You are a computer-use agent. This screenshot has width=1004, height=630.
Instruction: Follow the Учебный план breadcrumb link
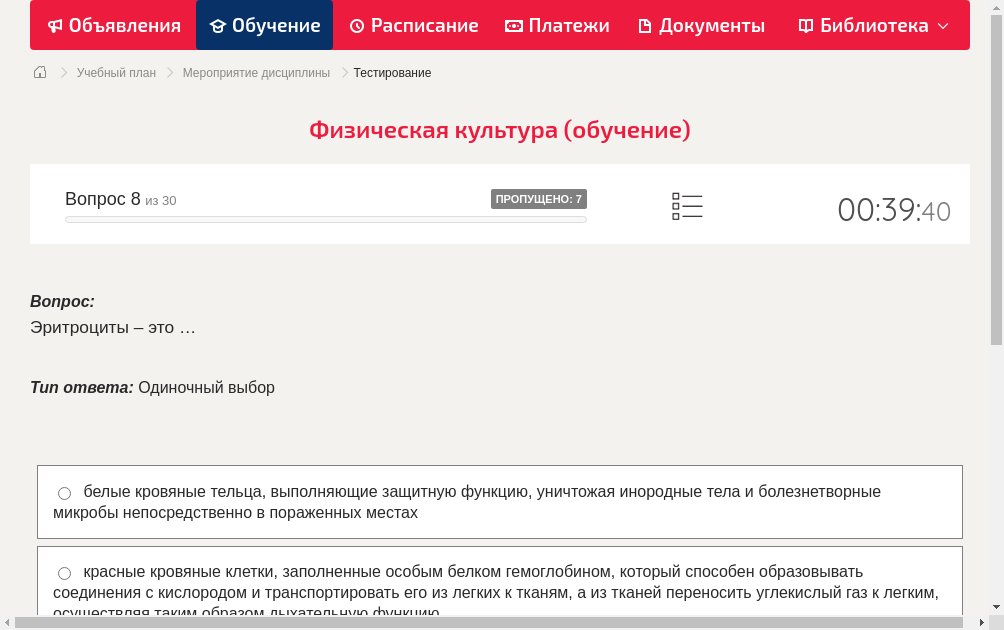click(117, 73)
